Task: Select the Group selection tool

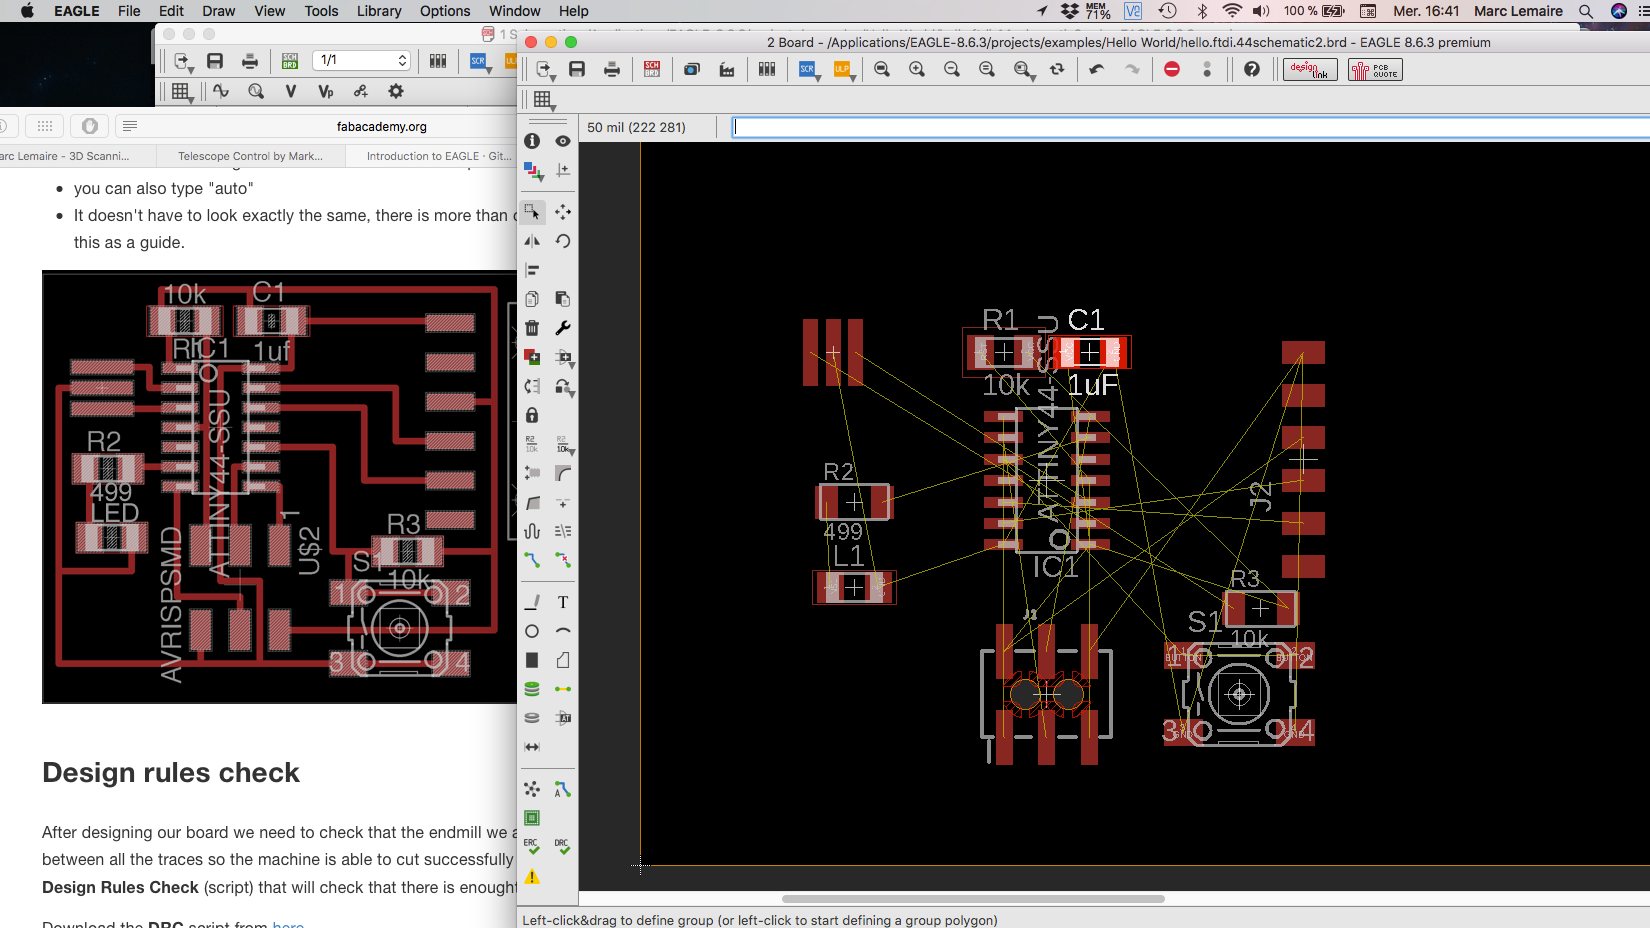Action: point(532,212)
